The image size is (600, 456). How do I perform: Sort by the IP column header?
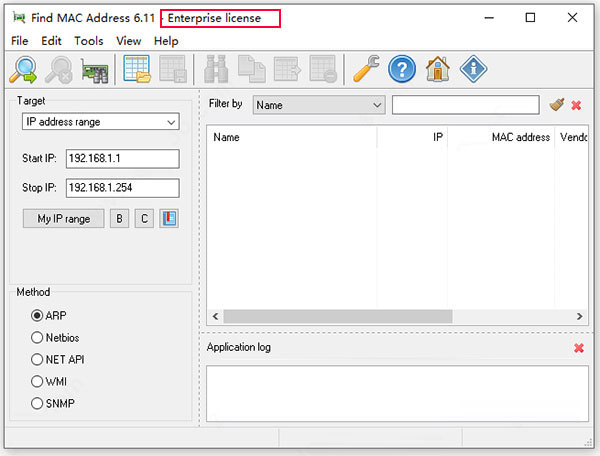point(412,137)
